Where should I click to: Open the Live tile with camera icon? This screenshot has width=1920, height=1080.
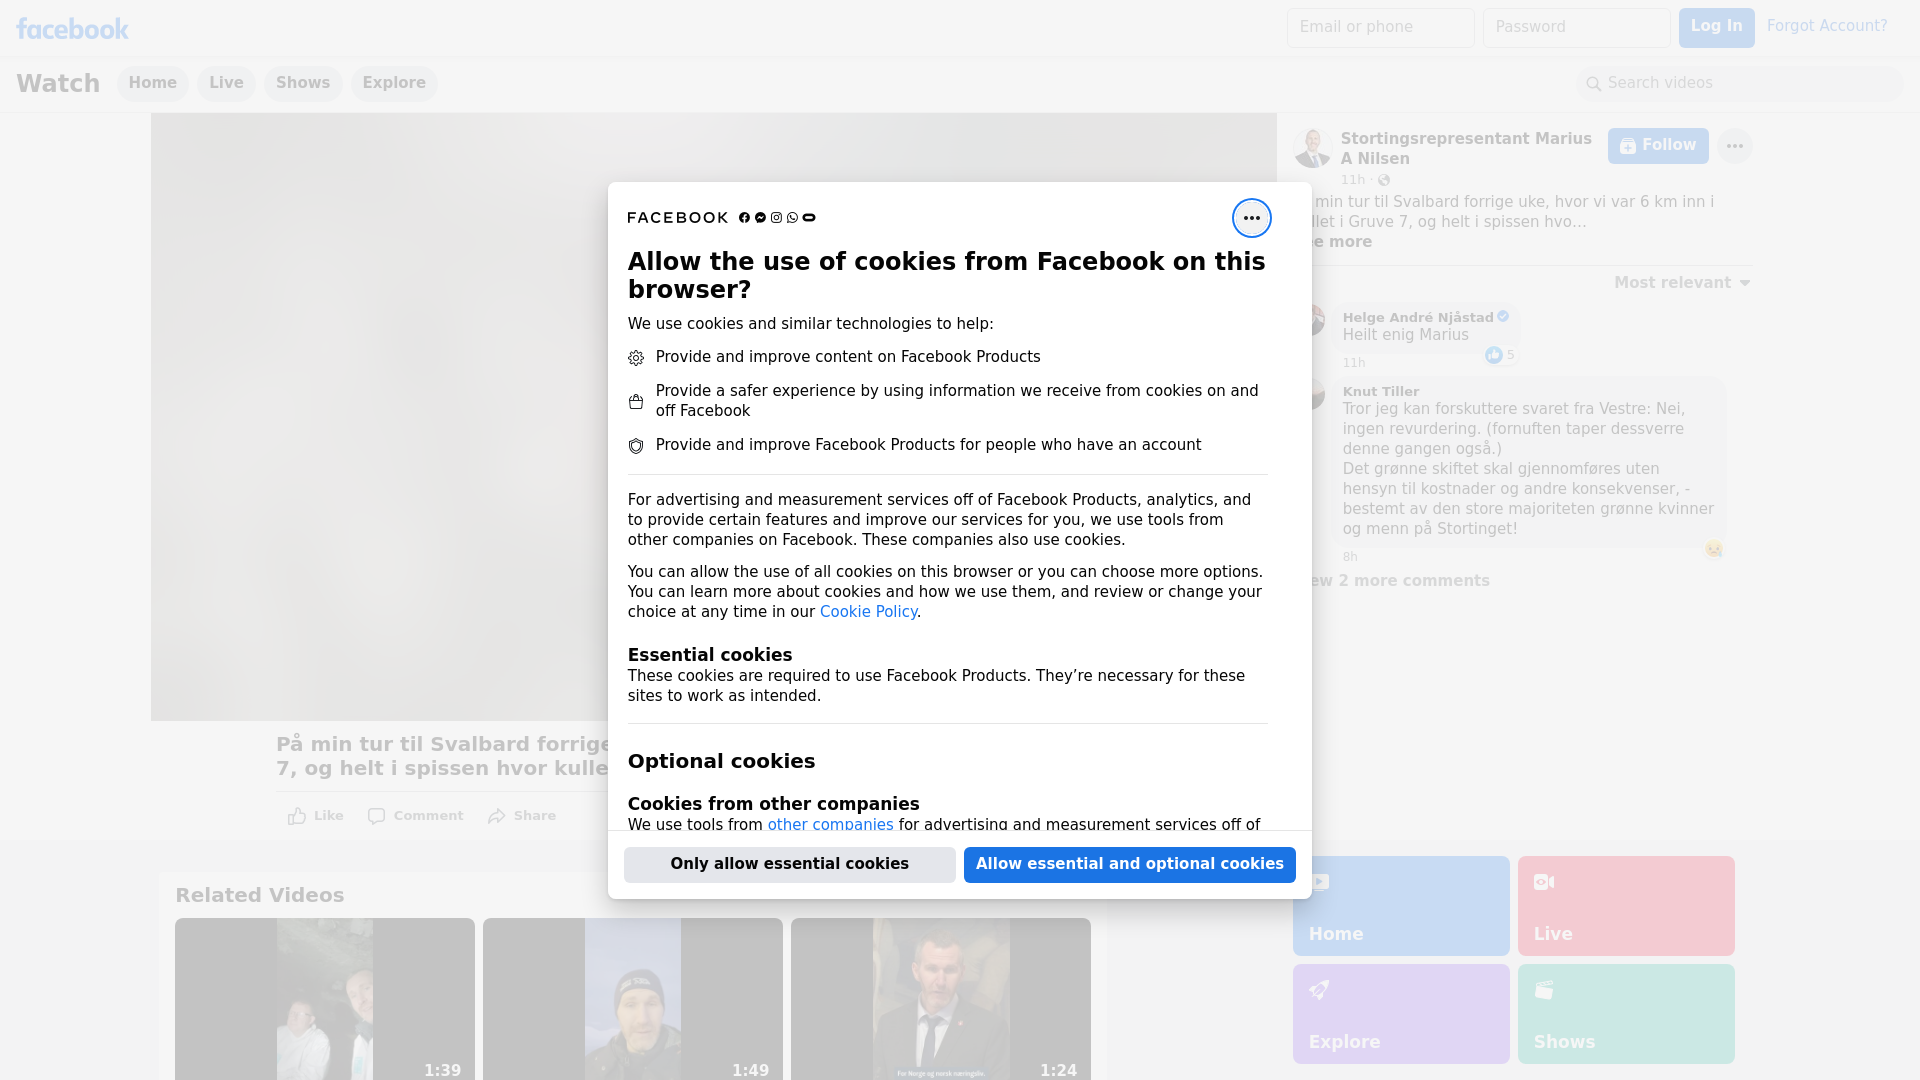[x=1626, y=906]
